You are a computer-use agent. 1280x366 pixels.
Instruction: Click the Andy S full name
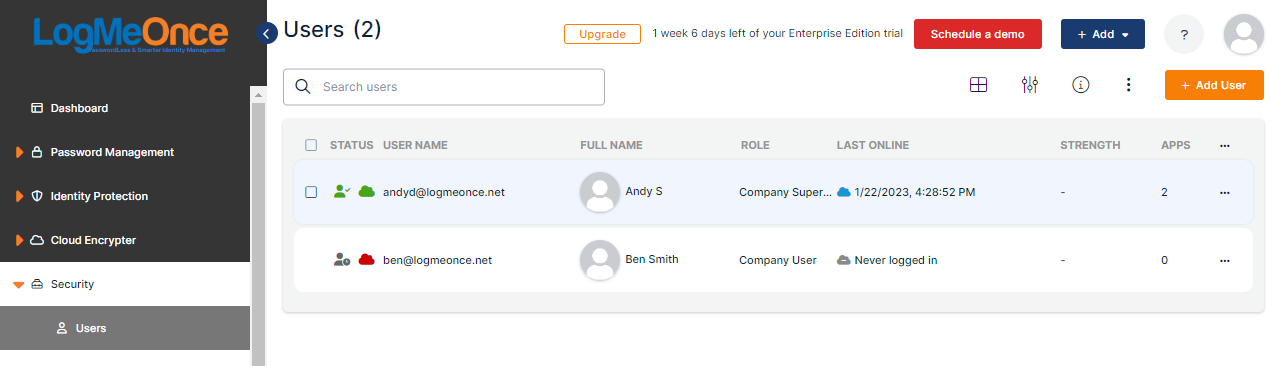(x=644, y=190)
